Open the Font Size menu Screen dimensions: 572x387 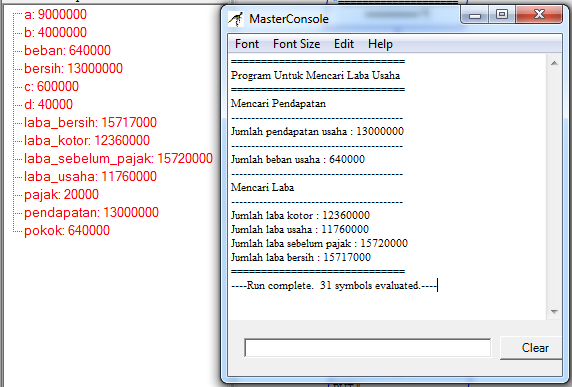[296, 44]
